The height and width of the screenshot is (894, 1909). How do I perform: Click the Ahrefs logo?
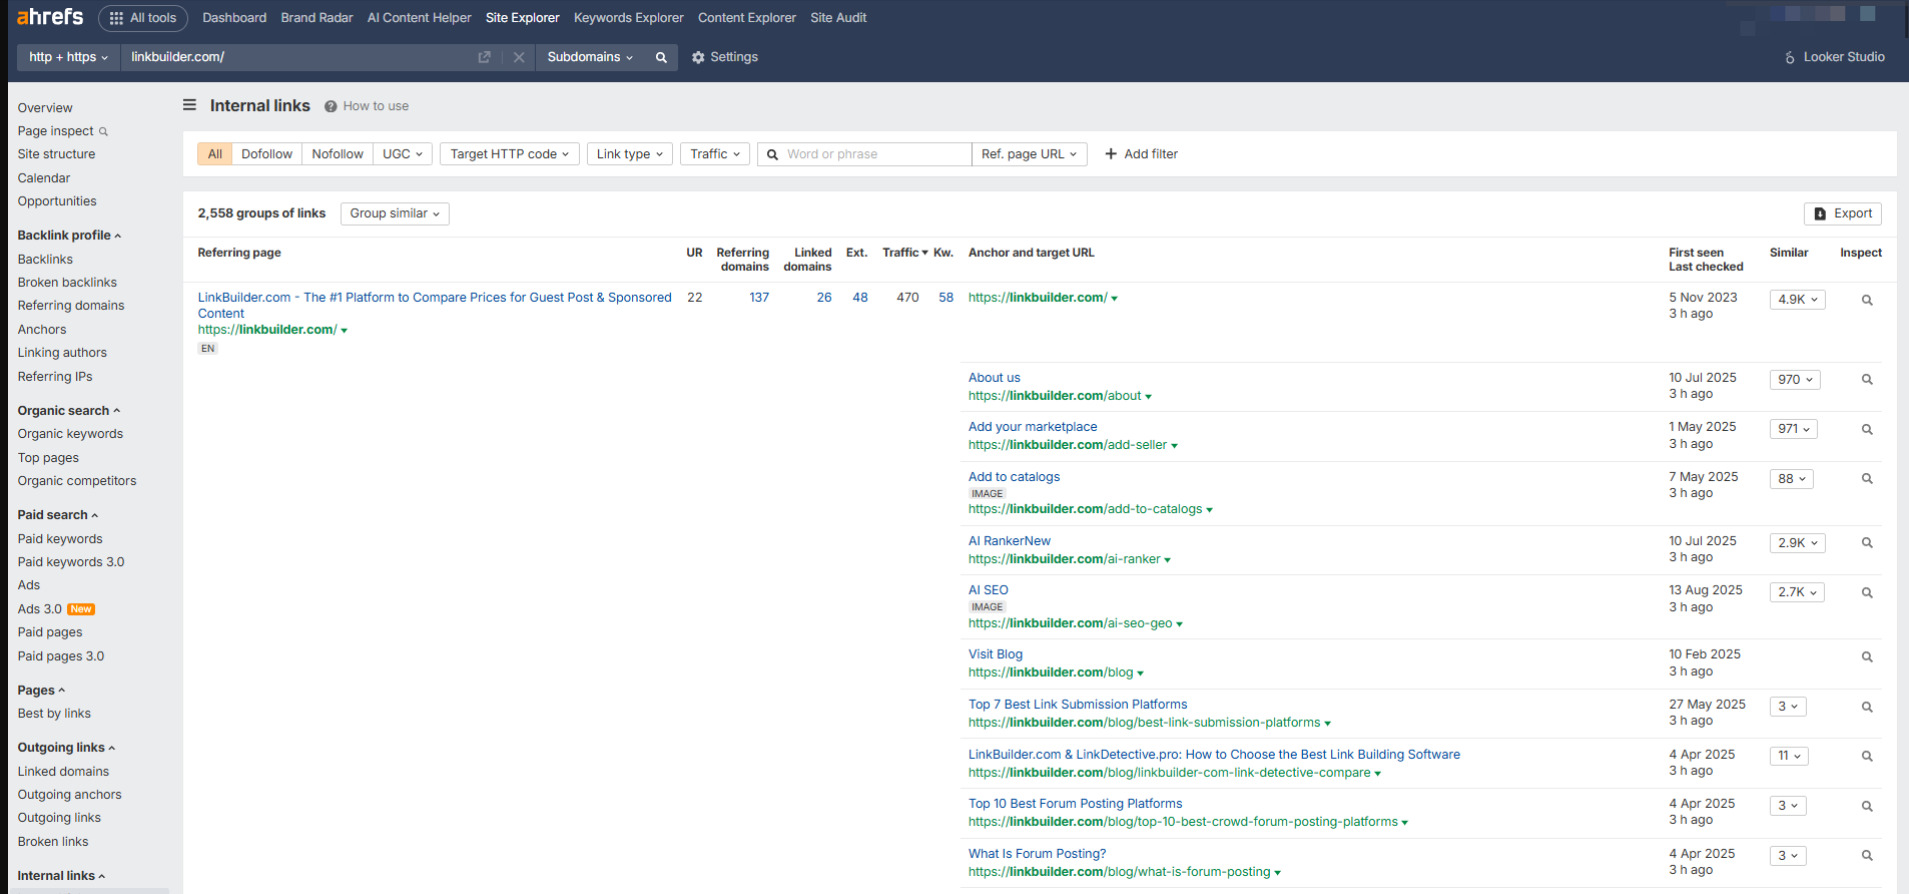coord(50,17)
